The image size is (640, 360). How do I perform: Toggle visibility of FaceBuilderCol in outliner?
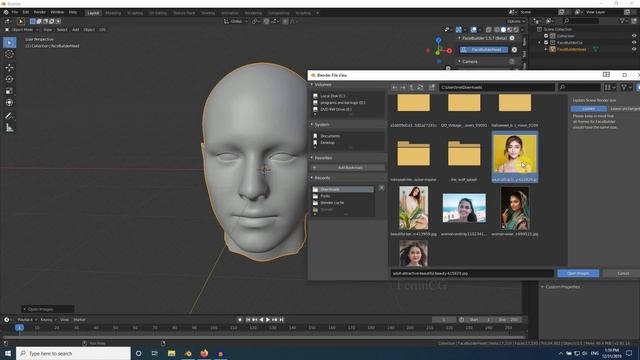pyautogui.click(x=634, y=42)
